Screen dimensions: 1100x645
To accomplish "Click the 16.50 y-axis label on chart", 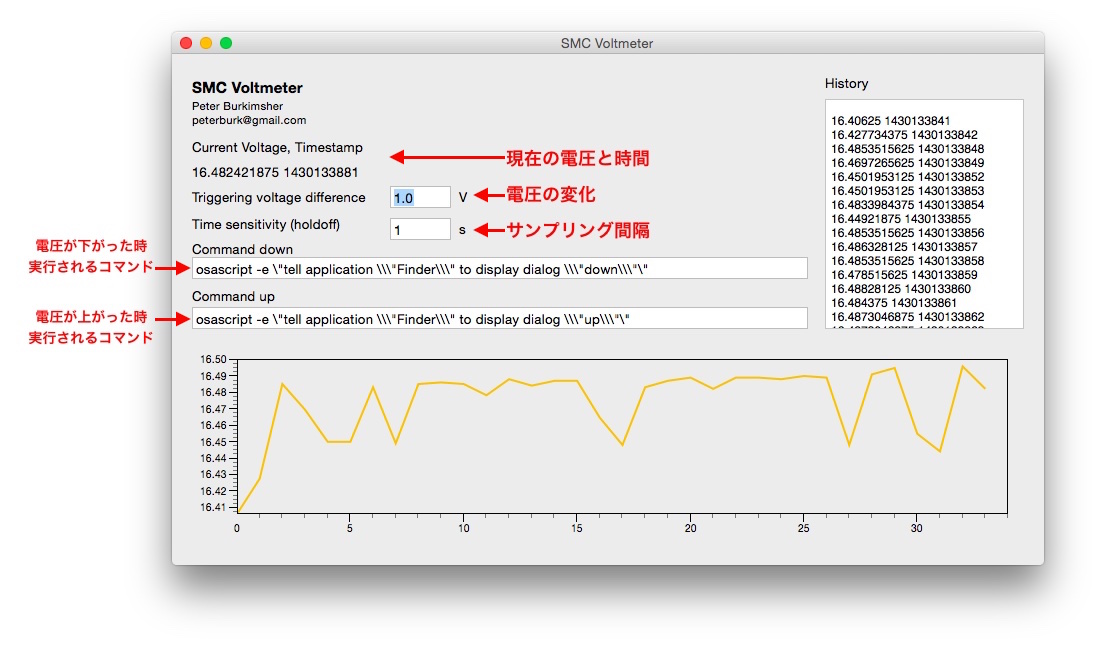I will 213,359.
